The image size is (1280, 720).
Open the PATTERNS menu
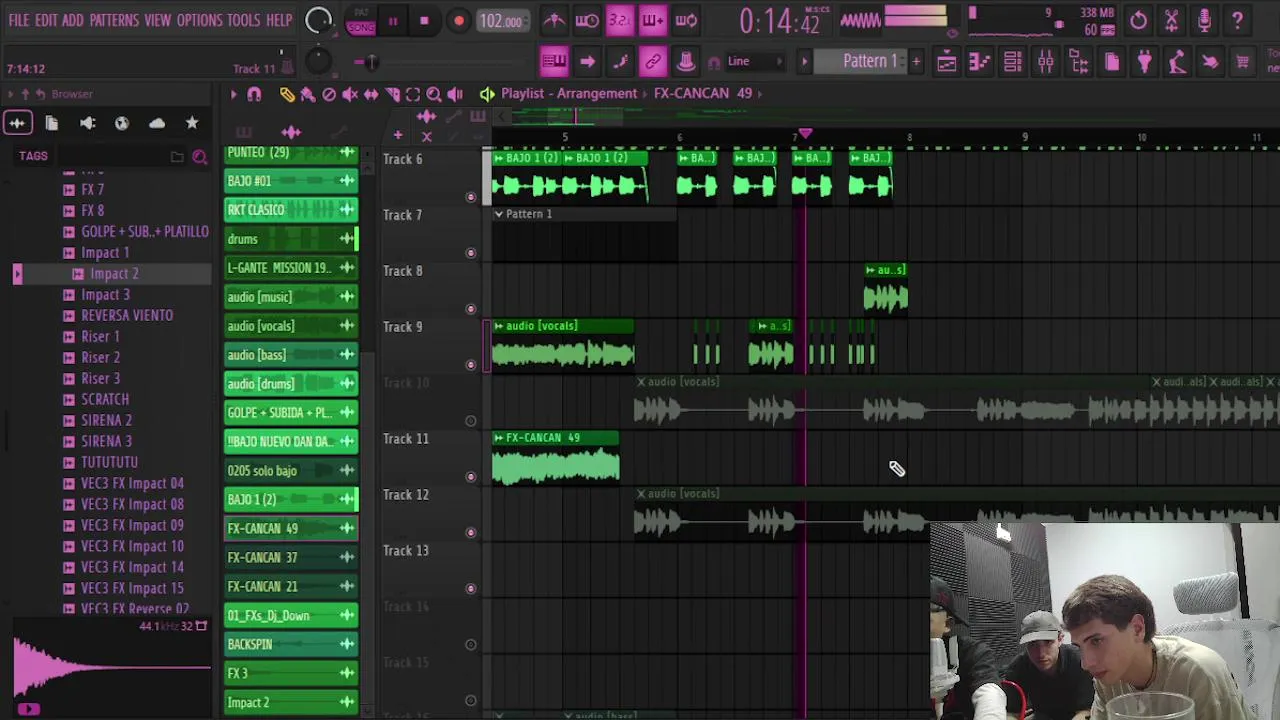[x=114, y=20]
